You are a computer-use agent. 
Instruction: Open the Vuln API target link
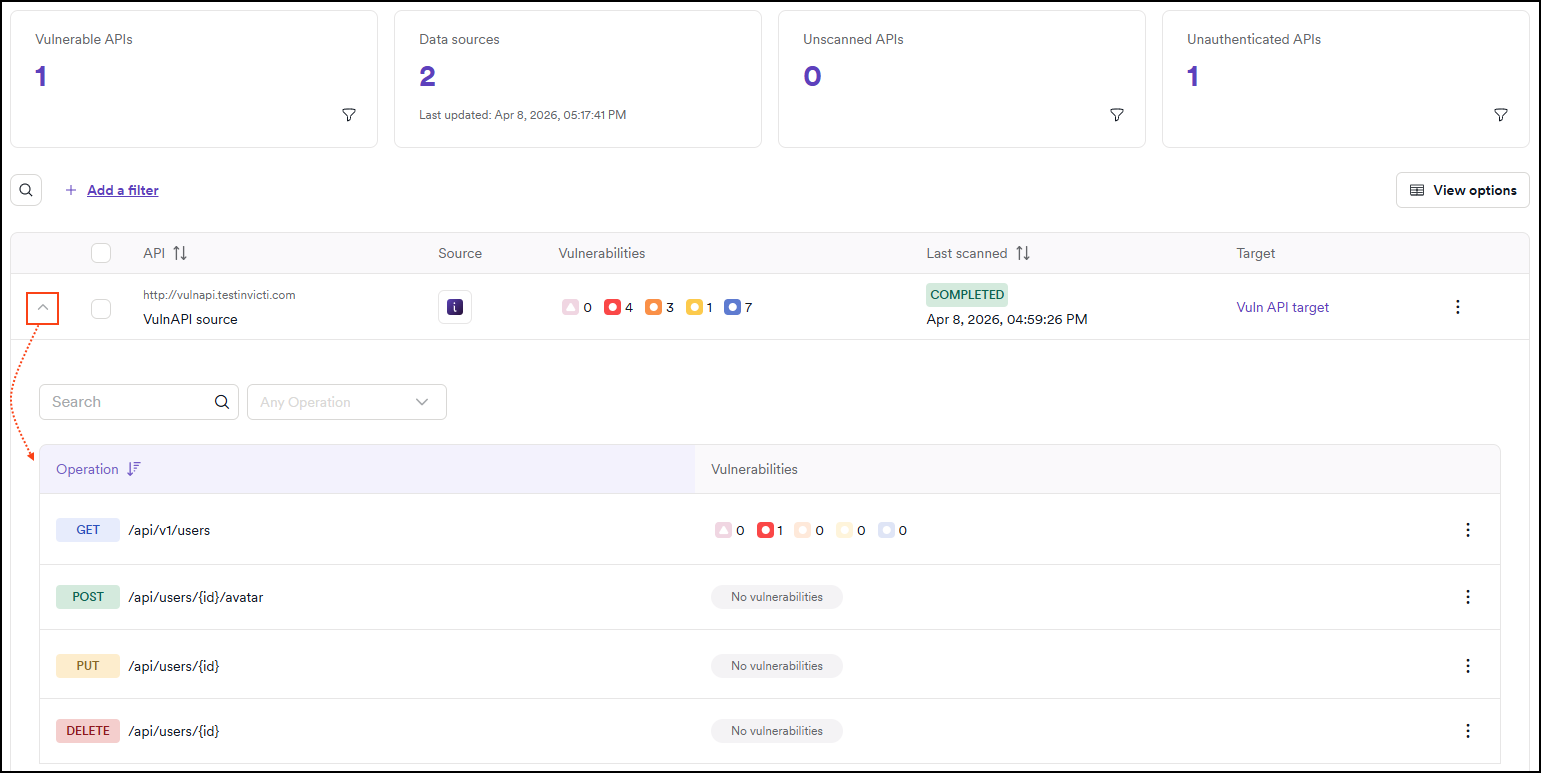1282,307
